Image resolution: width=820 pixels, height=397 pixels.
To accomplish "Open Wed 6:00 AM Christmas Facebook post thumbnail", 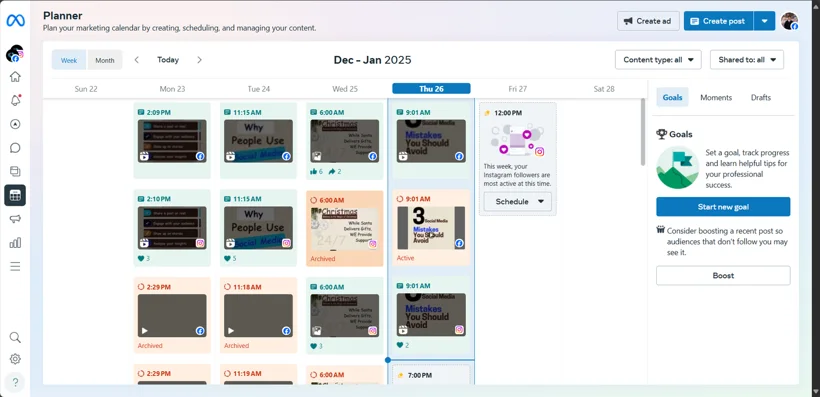I will tap(344, 141).
